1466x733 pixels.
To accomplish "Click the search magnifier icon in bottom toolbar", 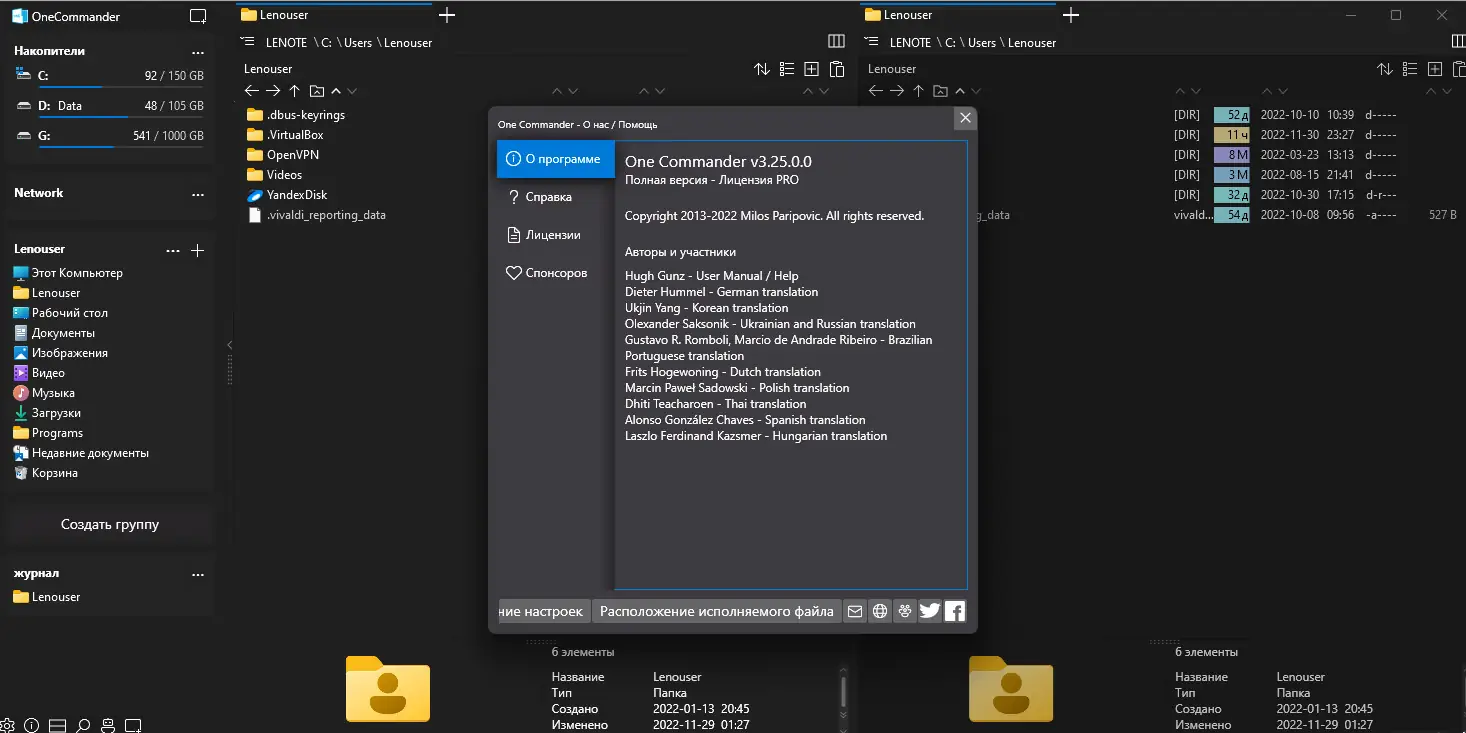I will tap(83, 725).
